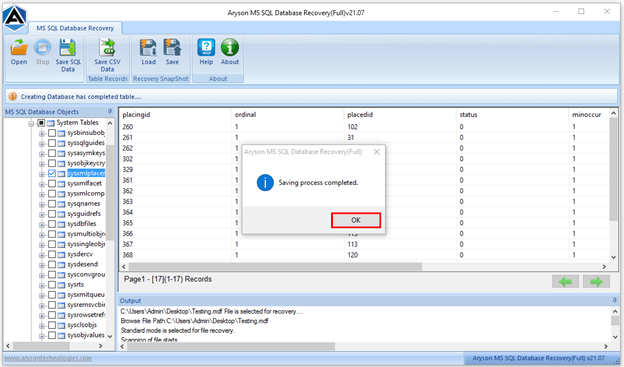Click the Aryson logo icon
The height and width of the screenshot is (367, 624).
(15, 17)
